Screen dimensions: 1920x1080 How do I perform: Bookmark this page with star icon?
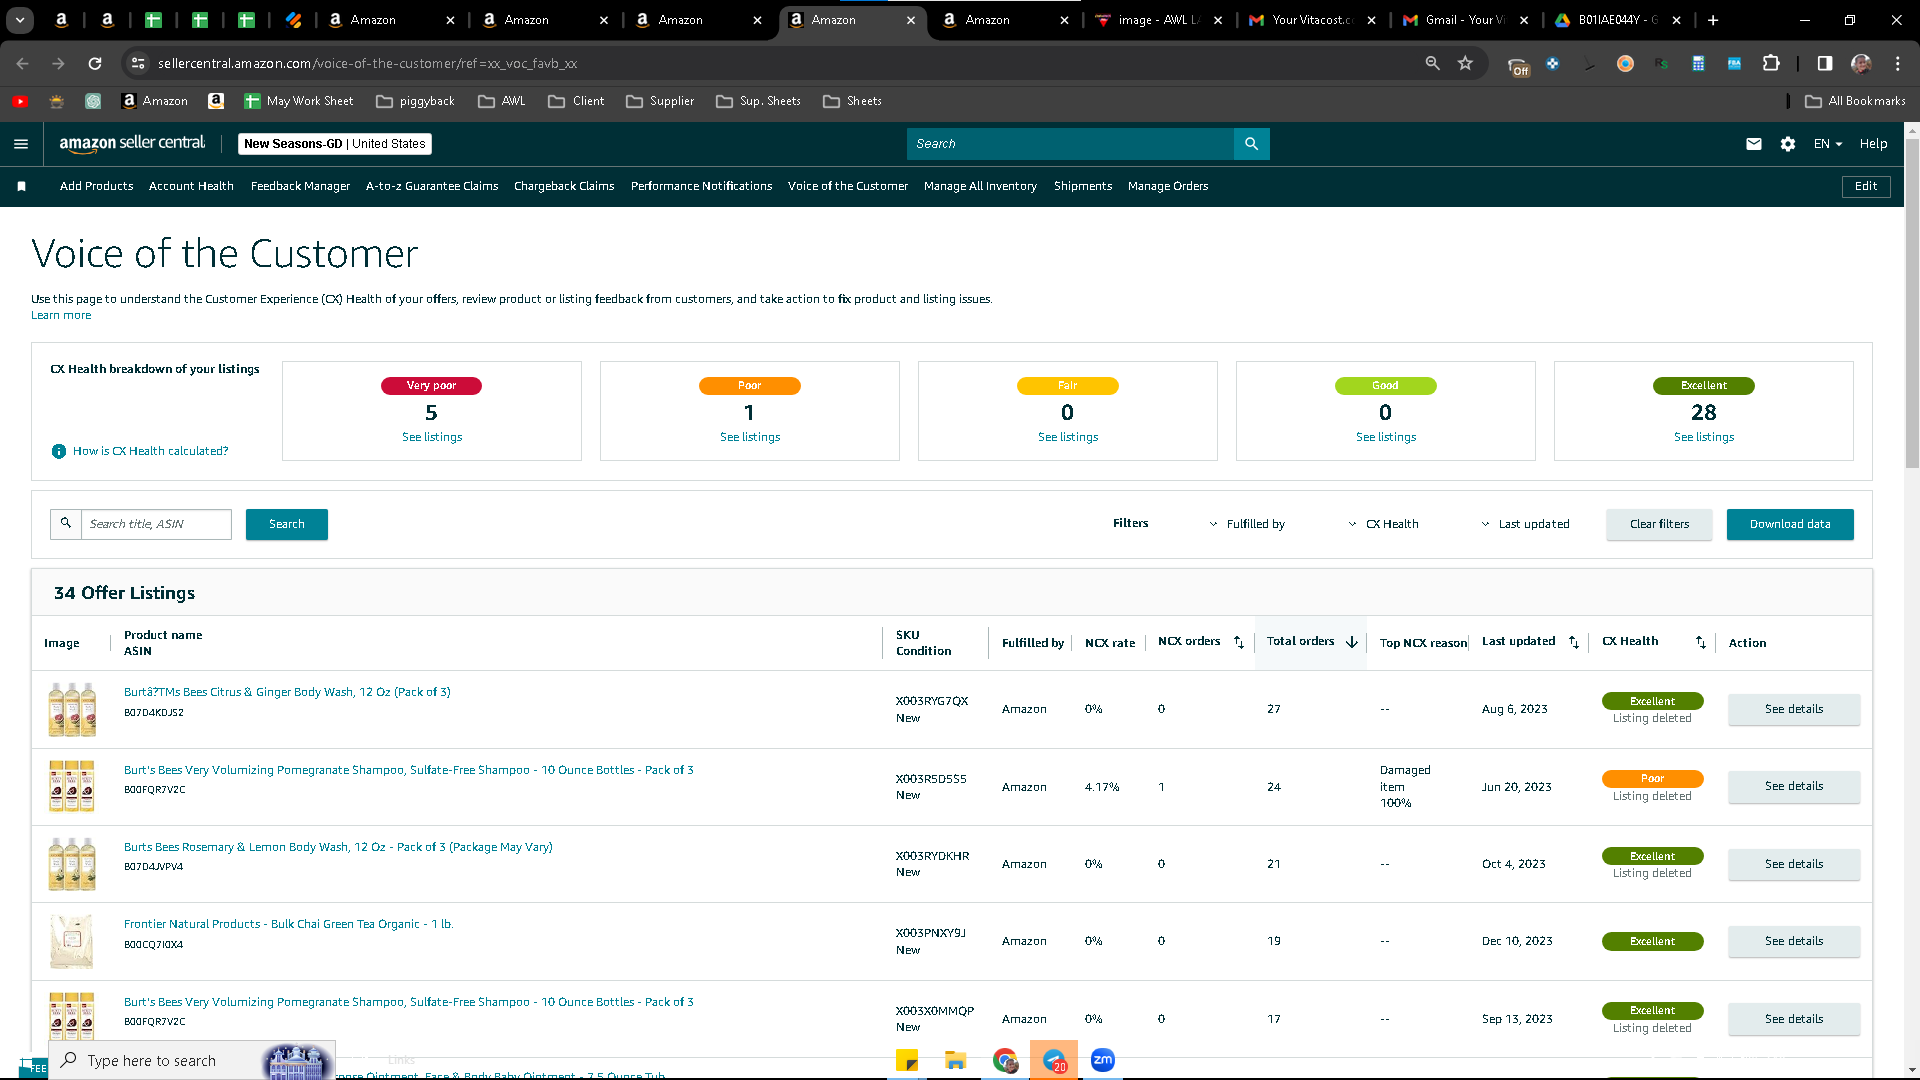pyautogui.click(x=1466, y=63)
